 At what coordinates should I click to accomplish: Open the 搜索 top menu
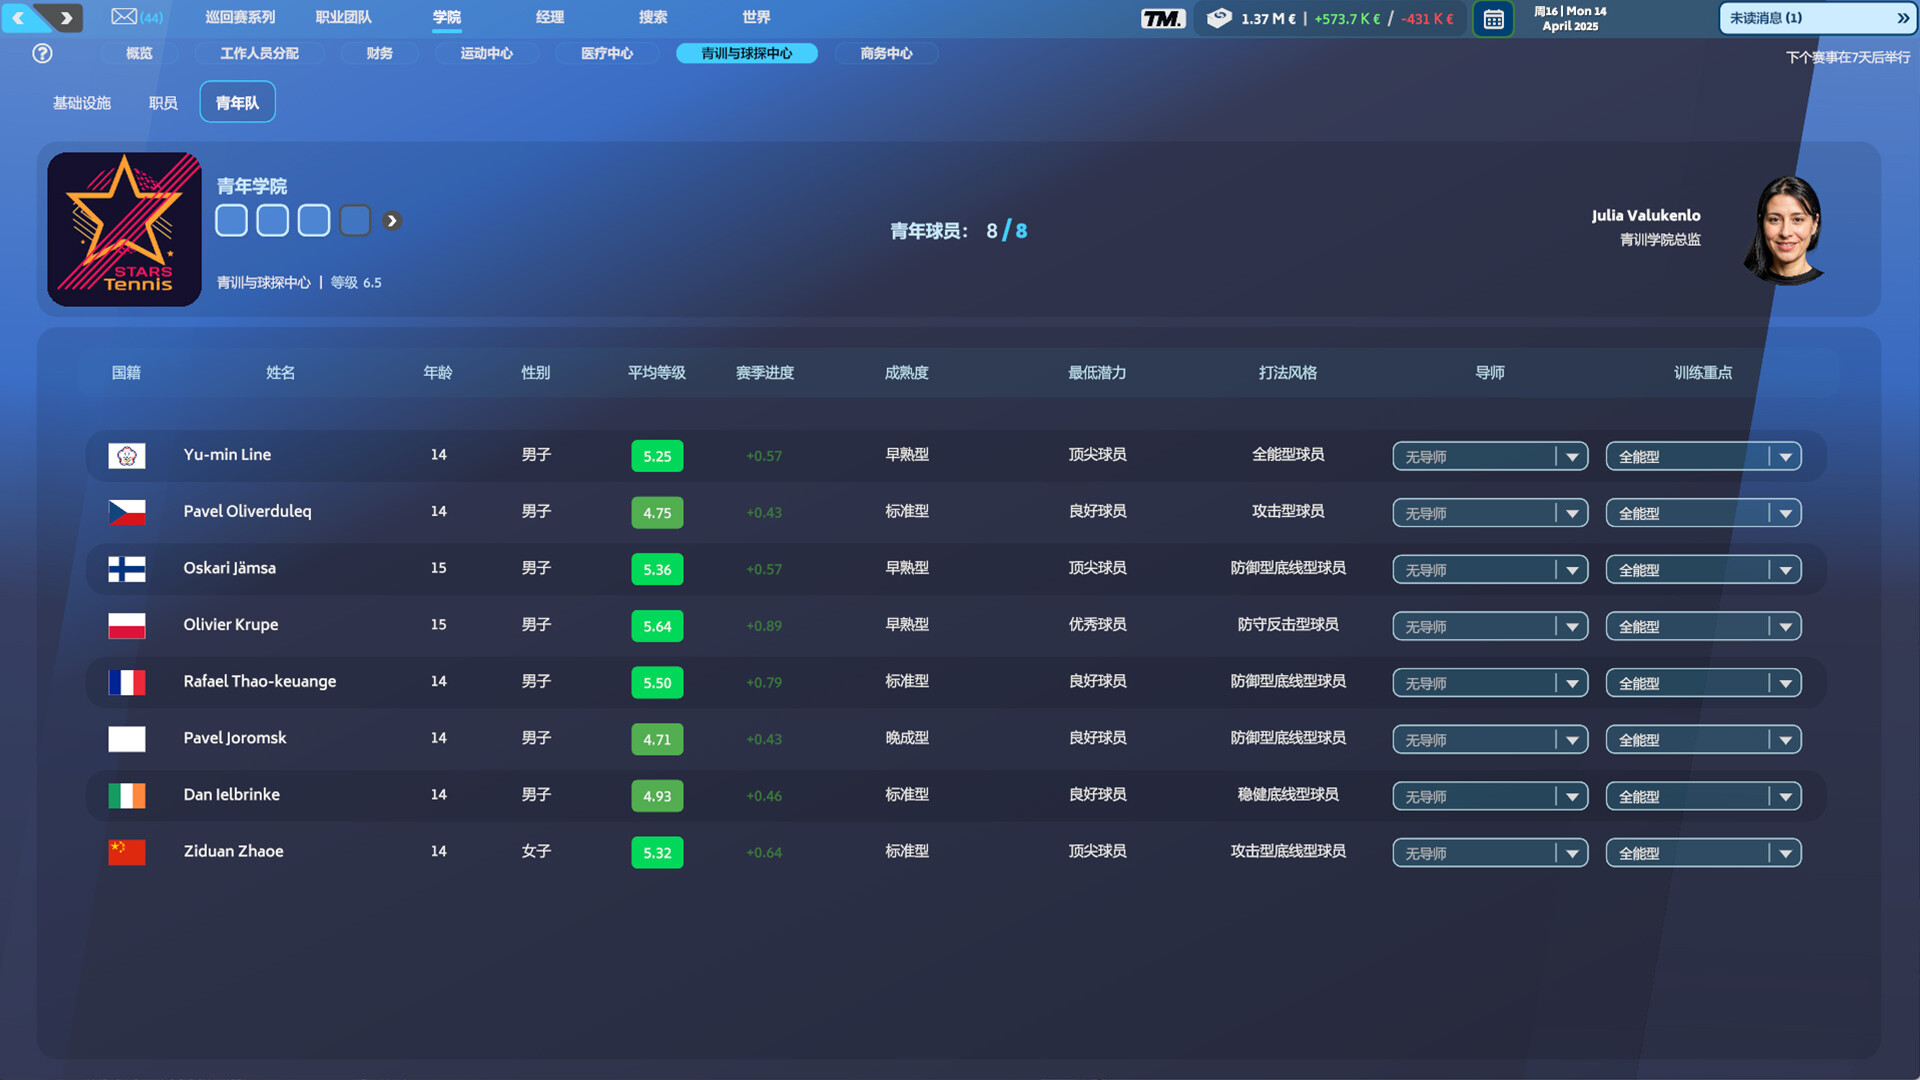pos(653,17)
